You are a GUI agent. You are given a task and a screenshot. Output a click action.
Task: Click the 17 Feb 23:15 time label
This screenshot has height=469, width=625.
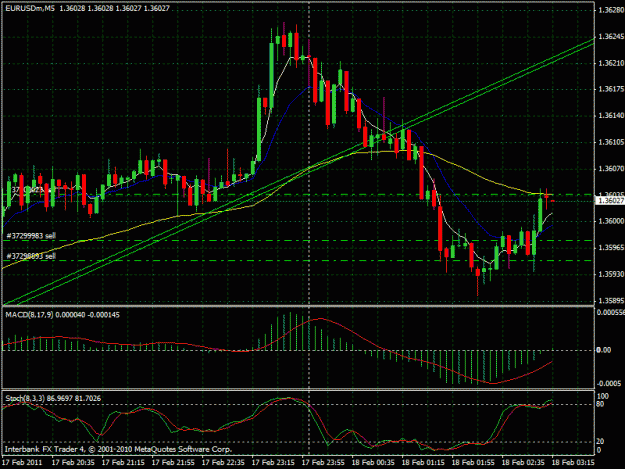[x=273, y=463]
